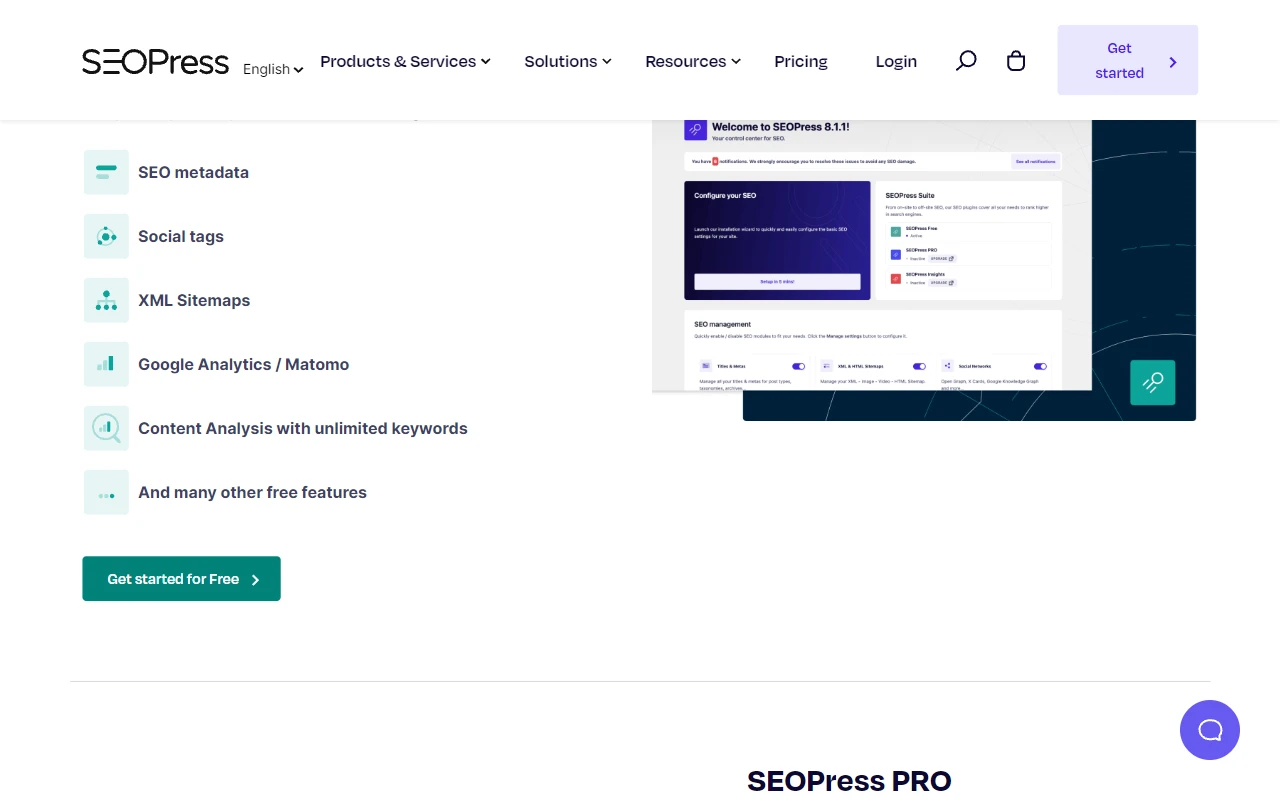This screenshot has width=1280, height=800.
Task: Open the site search magnifier
Action: point(966,61)
